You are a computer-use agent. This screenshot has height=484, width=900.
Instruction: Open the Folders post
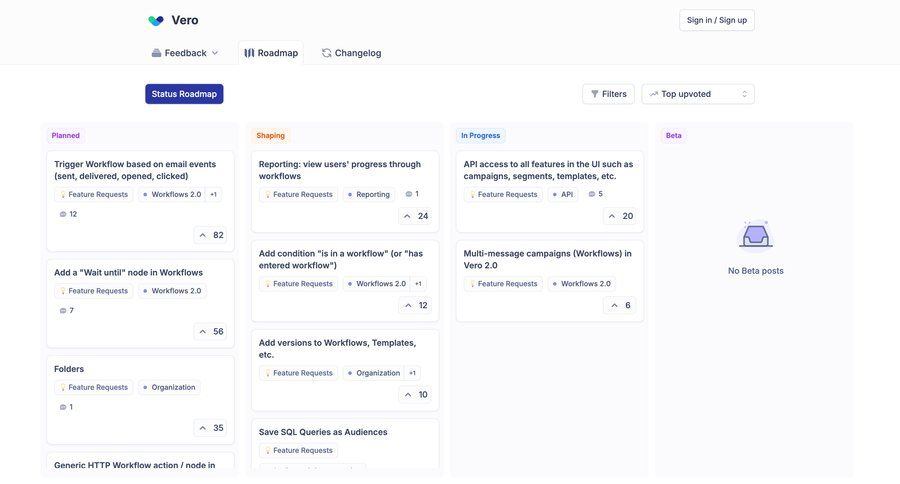coord(69,369)
